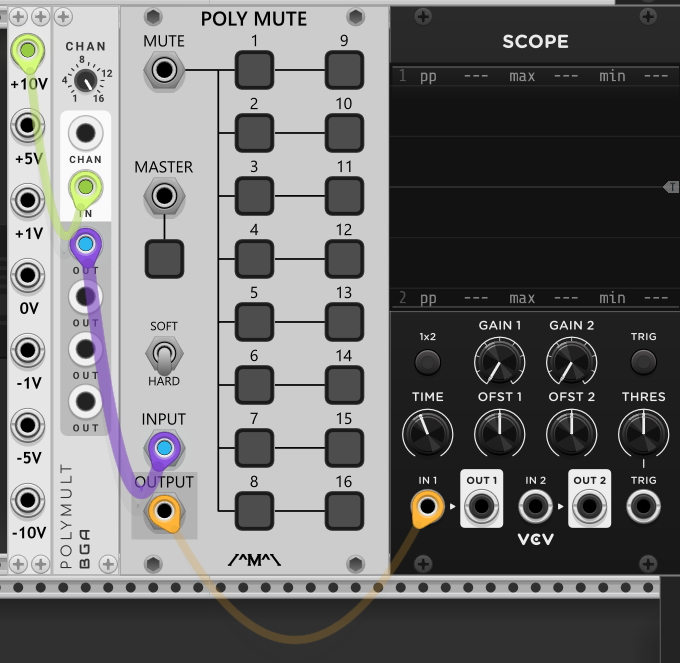
Task: Click the Scope THRES knob
Action: [643, 432]
